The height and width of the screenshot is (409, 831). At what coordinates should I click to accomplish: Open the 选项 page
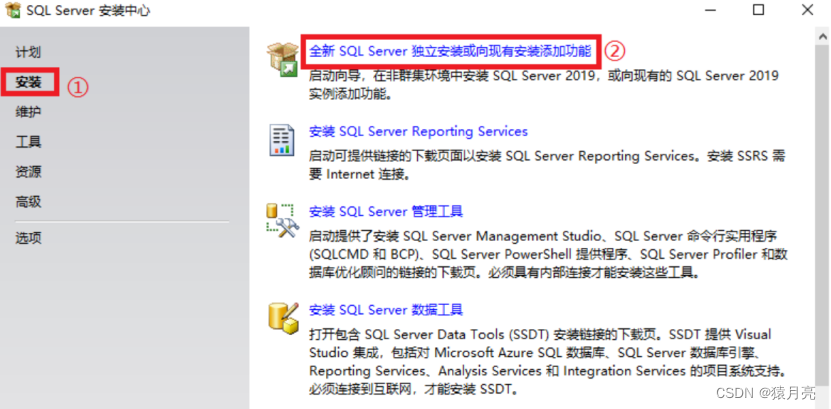pyautogui.click(x=28, y=238)
